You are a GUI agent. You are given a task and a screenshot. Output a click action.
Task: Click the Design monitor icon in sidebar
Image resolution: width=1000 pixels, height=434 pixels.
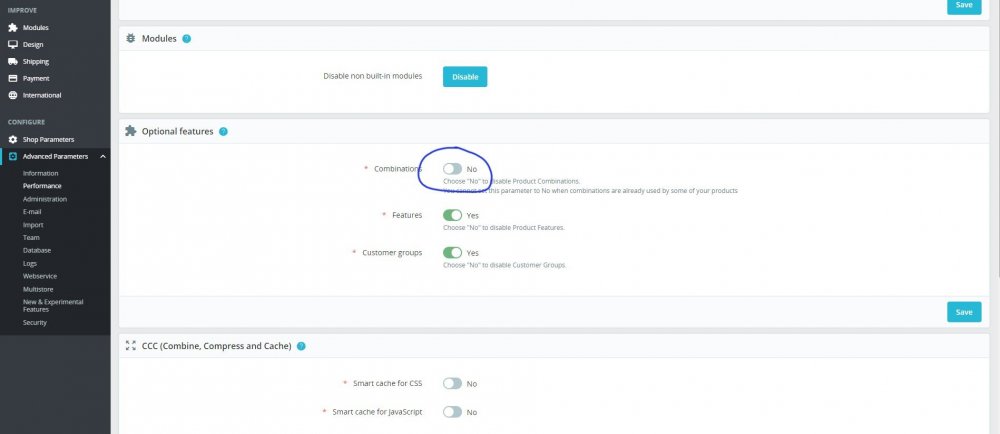pos(13,45)
